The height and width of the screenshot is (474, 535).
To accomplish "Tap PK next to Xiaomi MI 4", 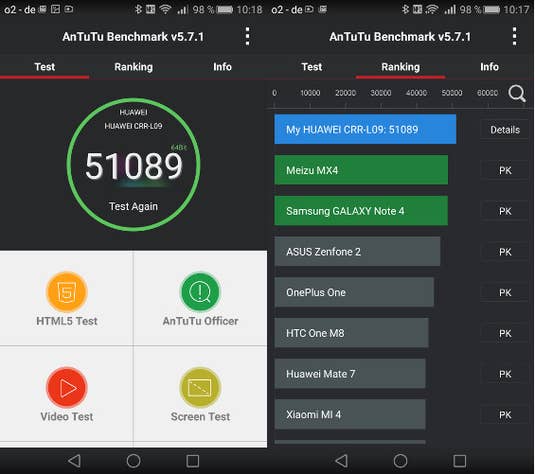I will (505, 415).
